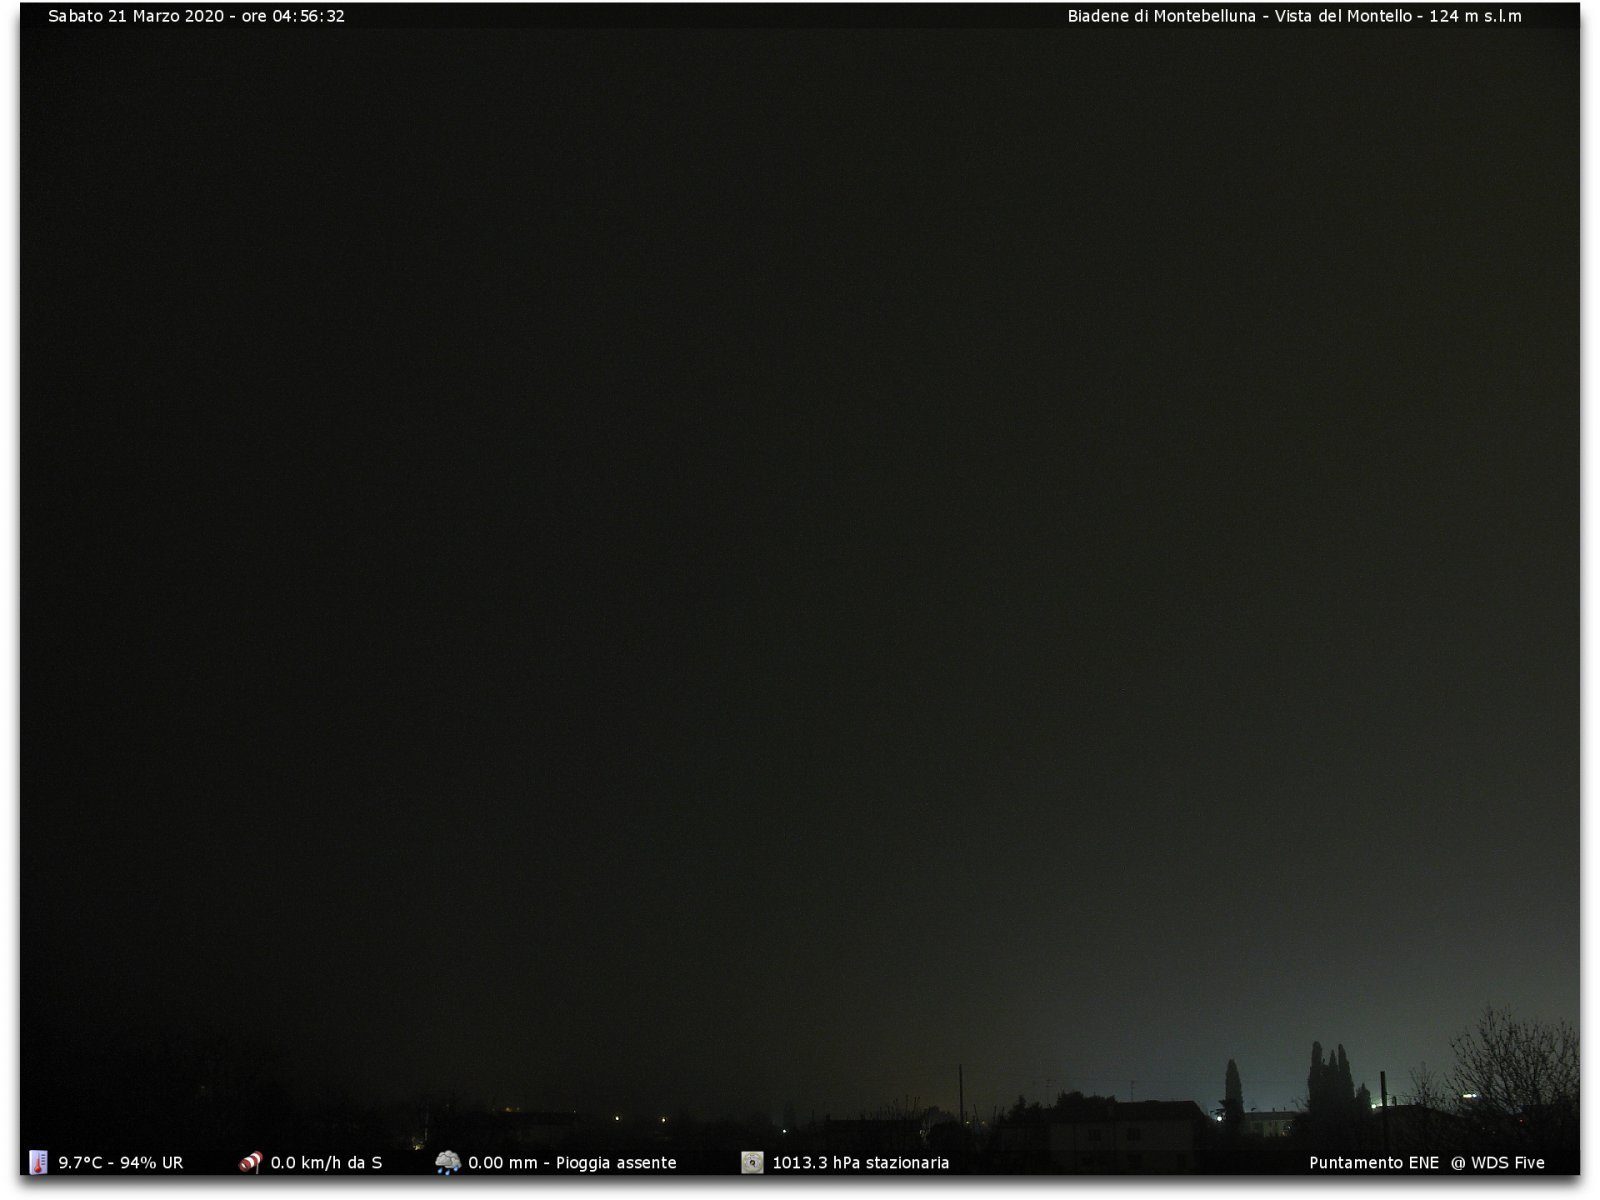Select the pressure reading '1013.3 hPa stazionaria'
Viewport: 1600px width, 1200px height.
point(860,1163)
